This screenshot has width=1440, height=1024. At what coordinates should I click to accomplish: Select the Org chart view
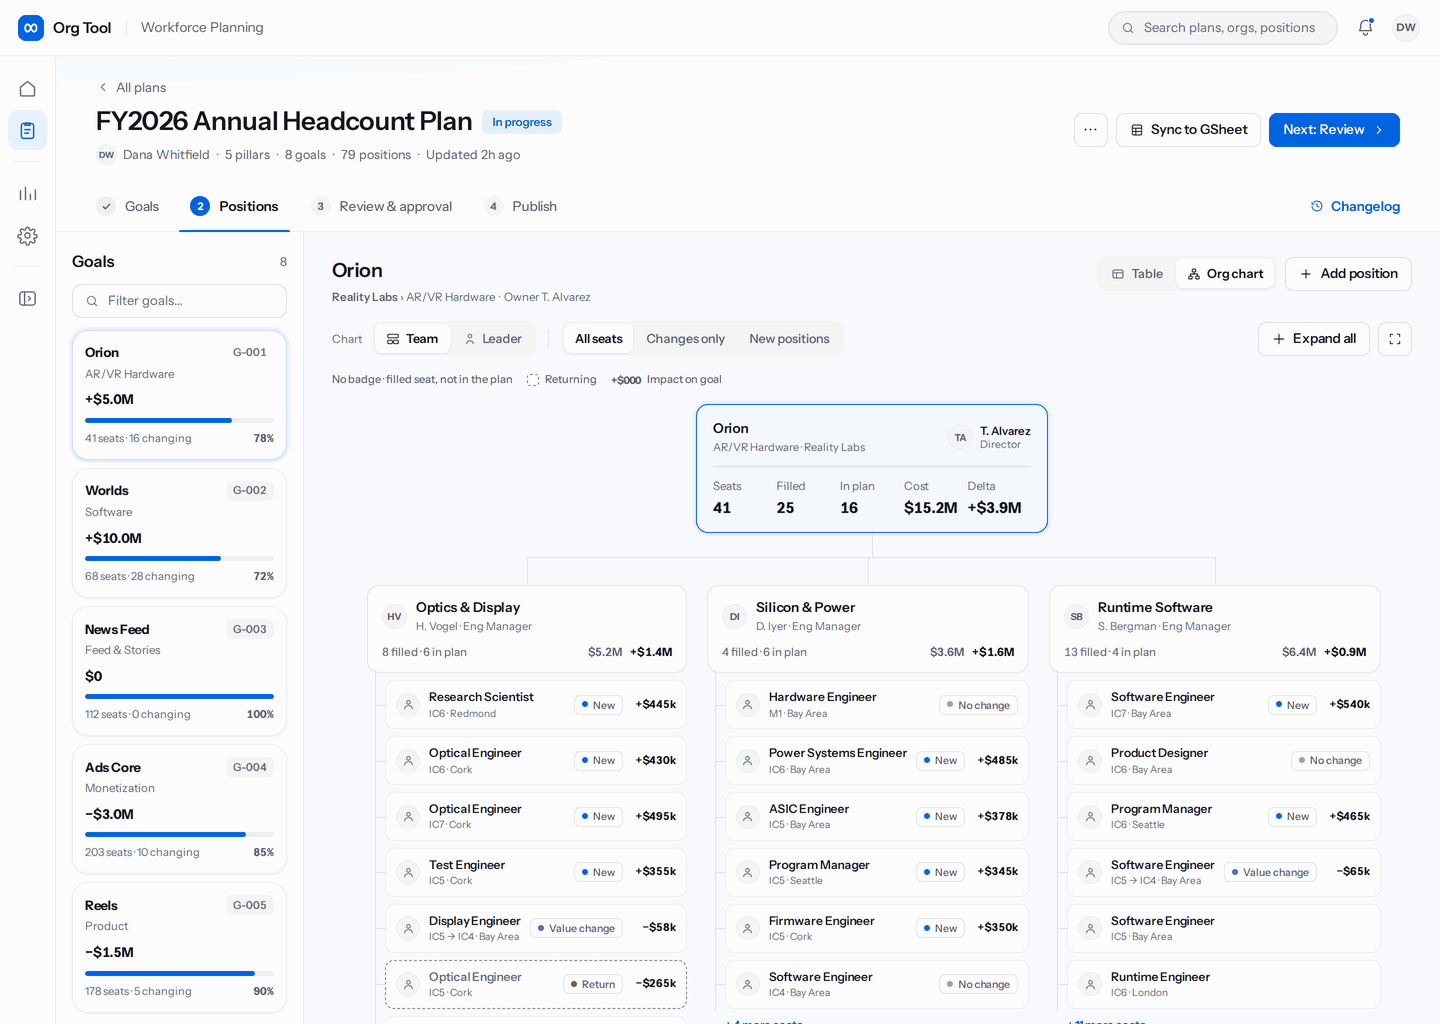(x=1225, y=274)
